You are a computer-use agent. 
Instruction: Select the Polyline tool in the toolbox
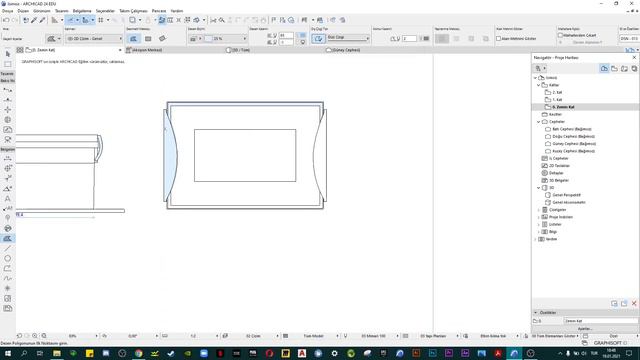pos(8,268)
